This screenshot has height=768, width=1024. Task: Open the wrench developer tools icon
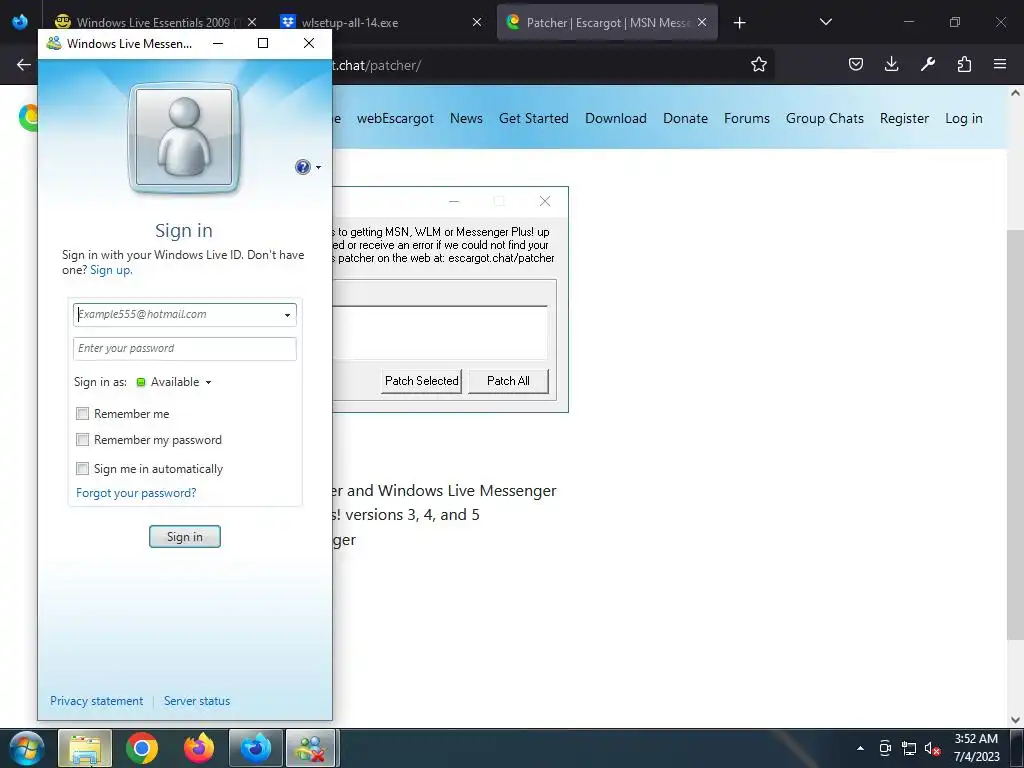point(927,64)
